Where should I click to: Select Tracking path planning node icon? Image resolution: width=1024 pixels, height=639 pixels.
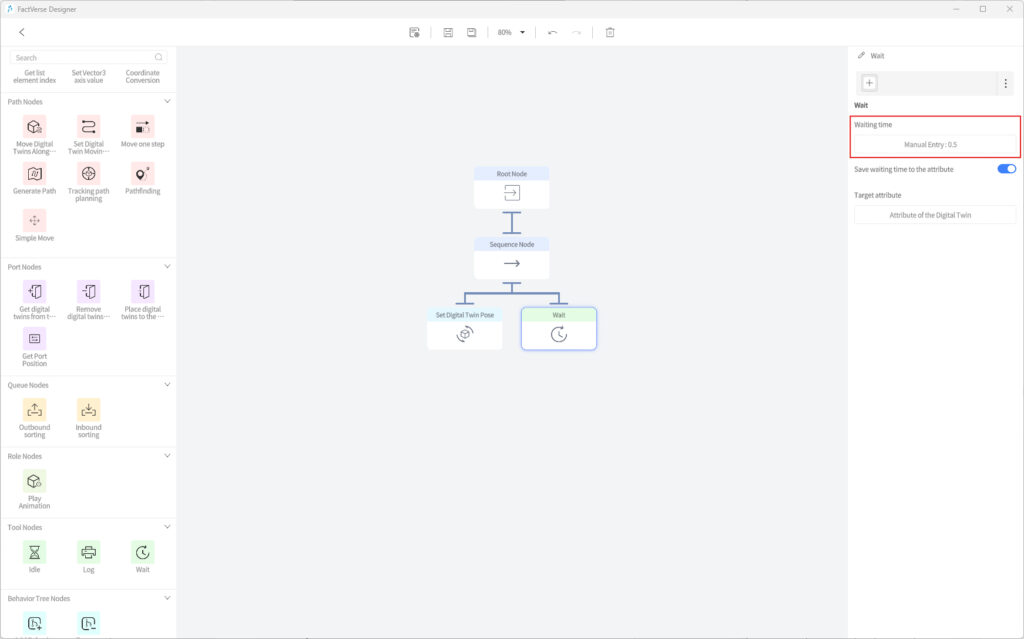88,174
